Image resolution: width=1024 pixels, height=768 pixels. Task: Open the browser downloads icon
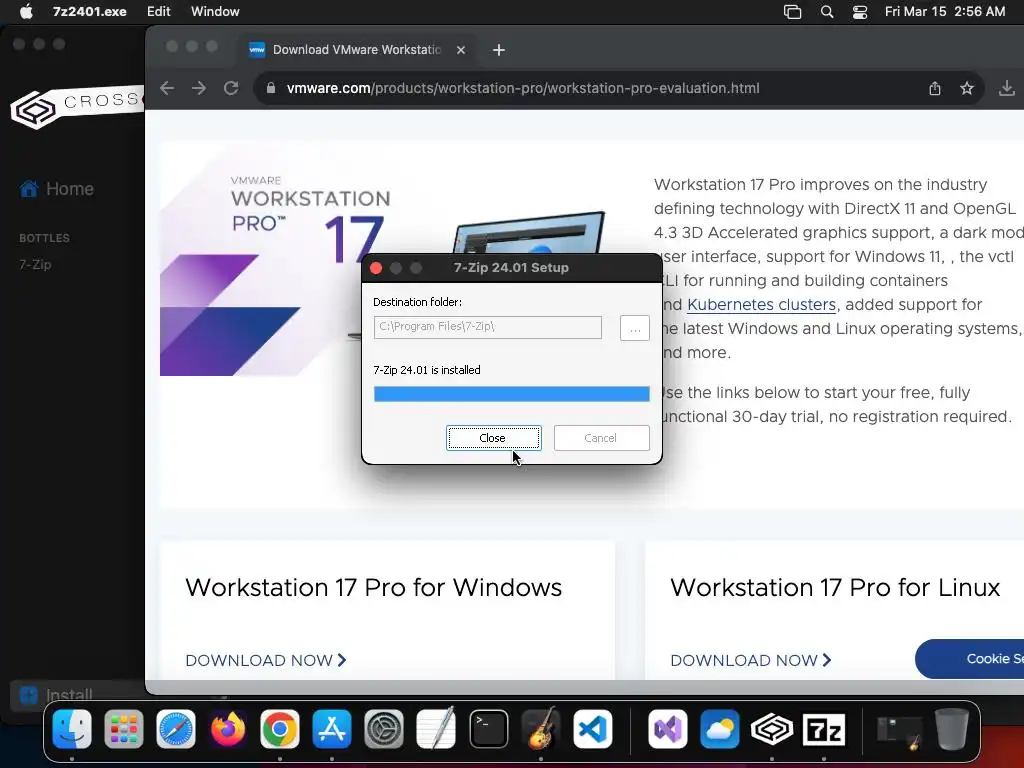coord(1007,88)
